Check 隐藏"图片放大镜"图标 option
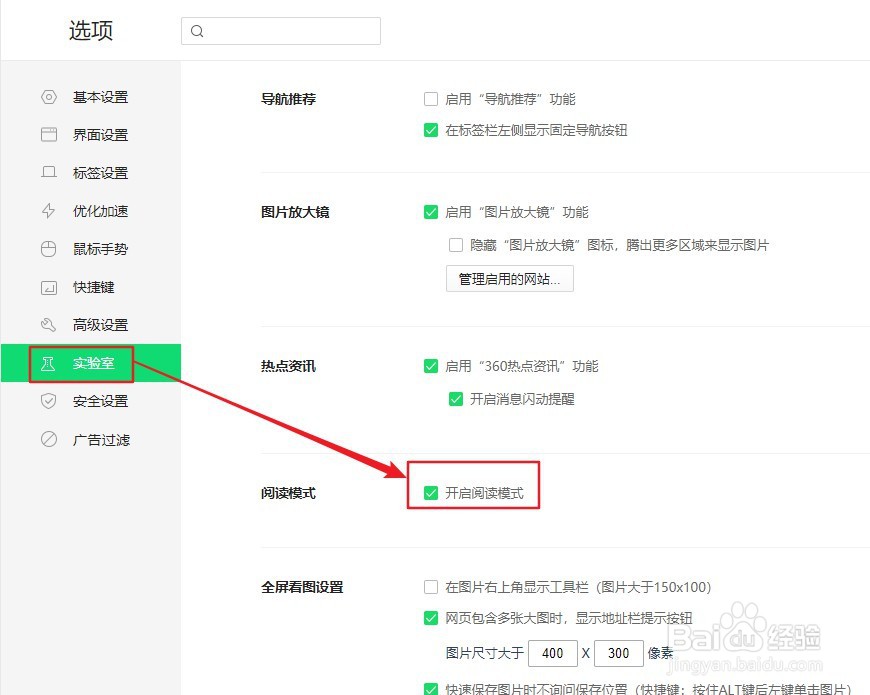The image size is (870, 695). pyautogui.click(x=456, y=244)
